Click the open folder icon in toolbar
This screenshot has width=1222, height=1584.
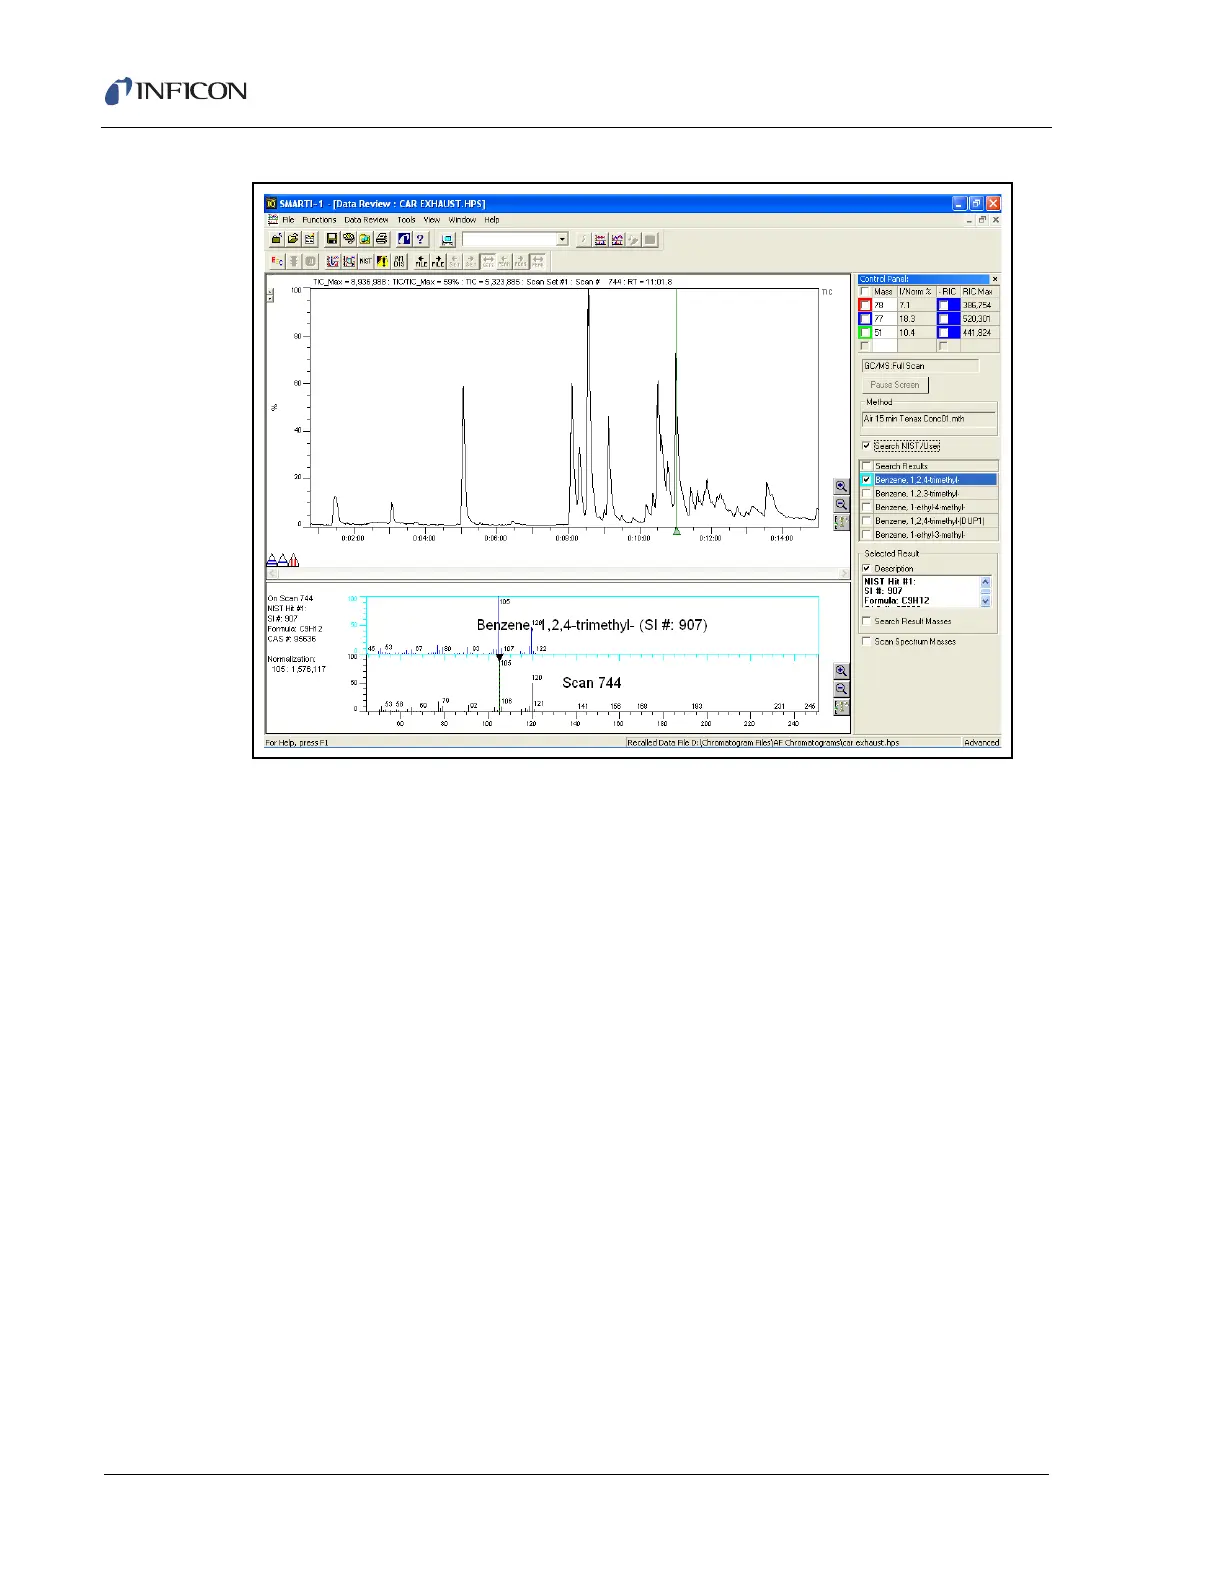pyautogui.click(x=293, y=240)
